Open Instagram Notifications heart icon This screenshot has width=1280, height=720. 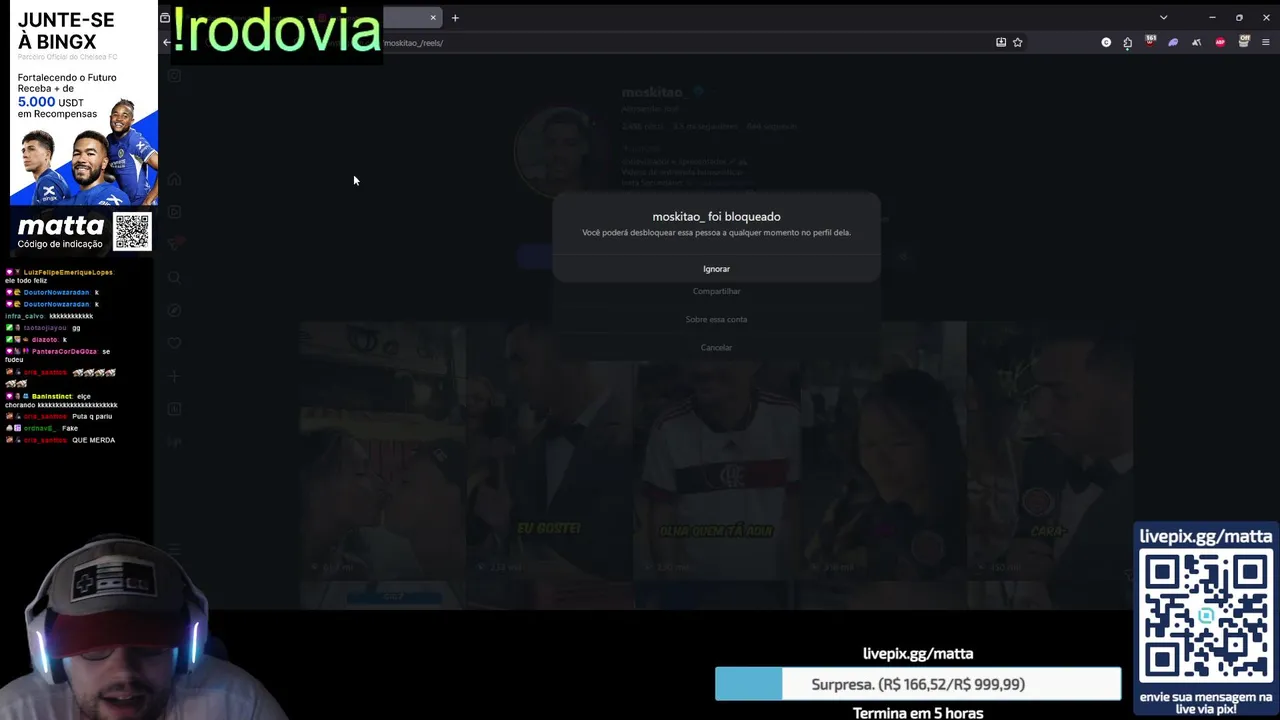pos(174,343)
